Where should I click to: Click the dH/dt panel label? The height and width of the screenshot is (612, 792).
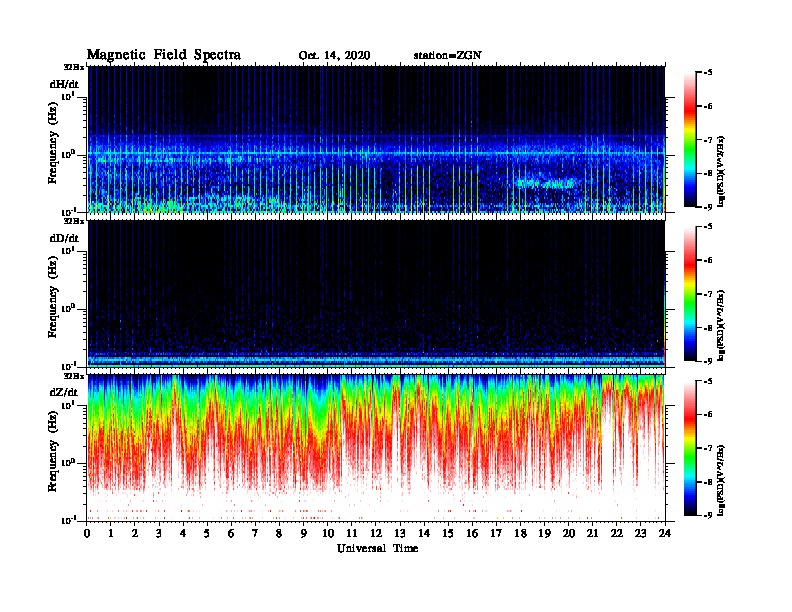tap(64, 84)
